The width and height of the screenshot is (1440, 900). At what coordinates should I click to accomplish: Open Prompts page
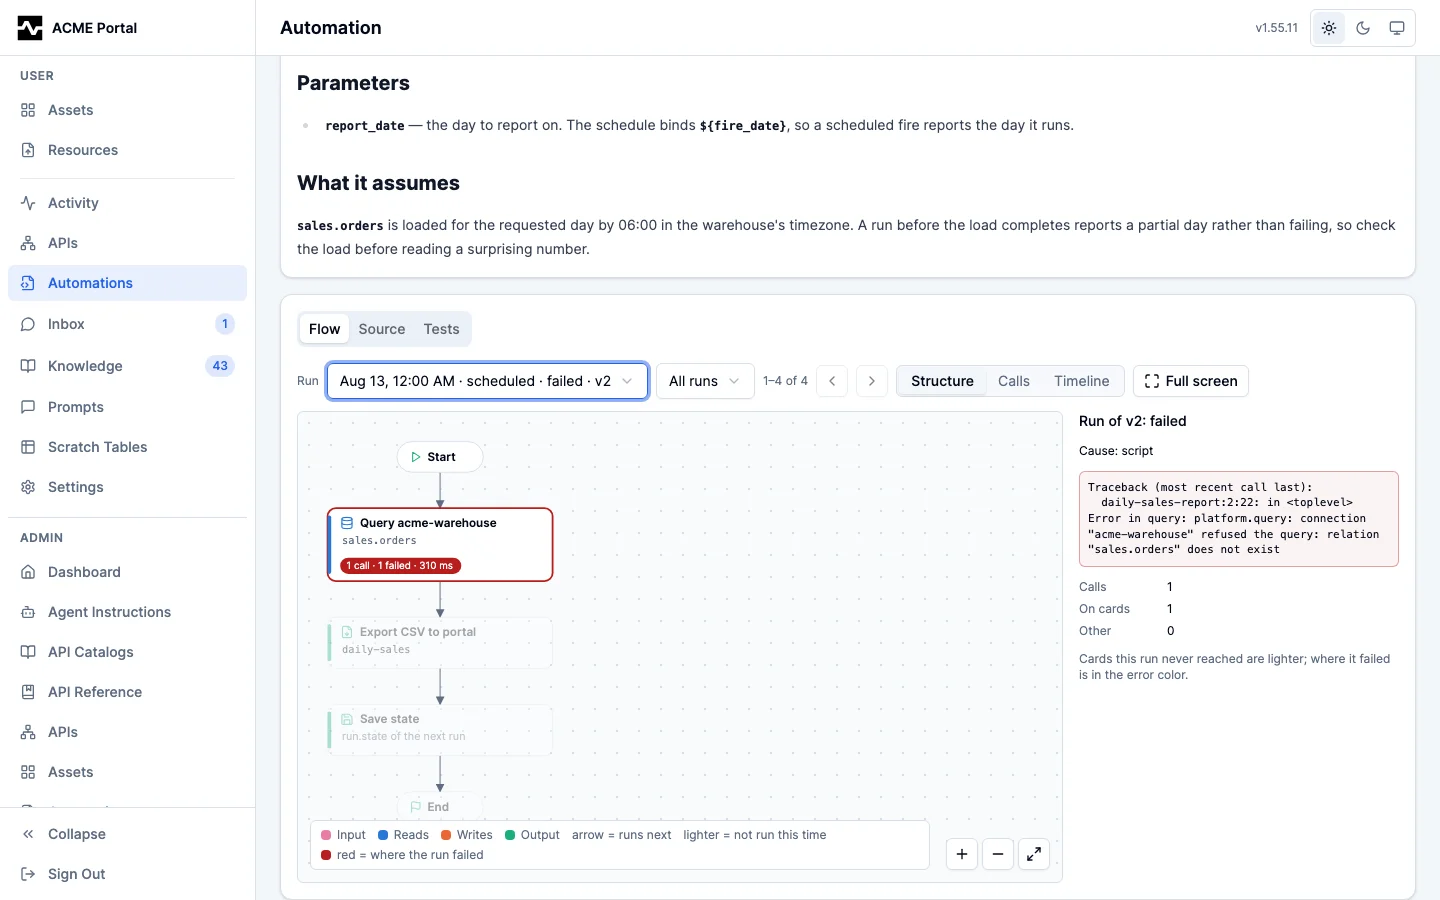point(127,407)
